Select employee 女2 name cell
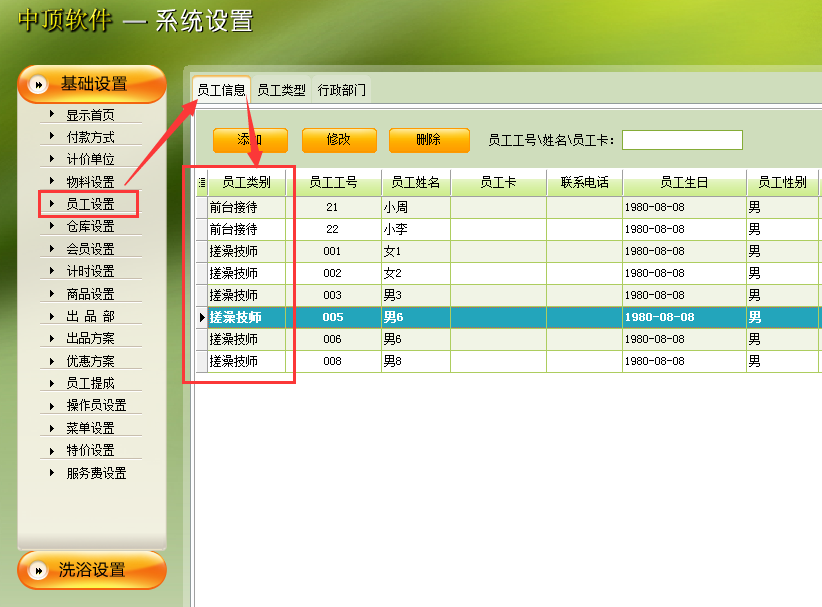 click(416, 274)
